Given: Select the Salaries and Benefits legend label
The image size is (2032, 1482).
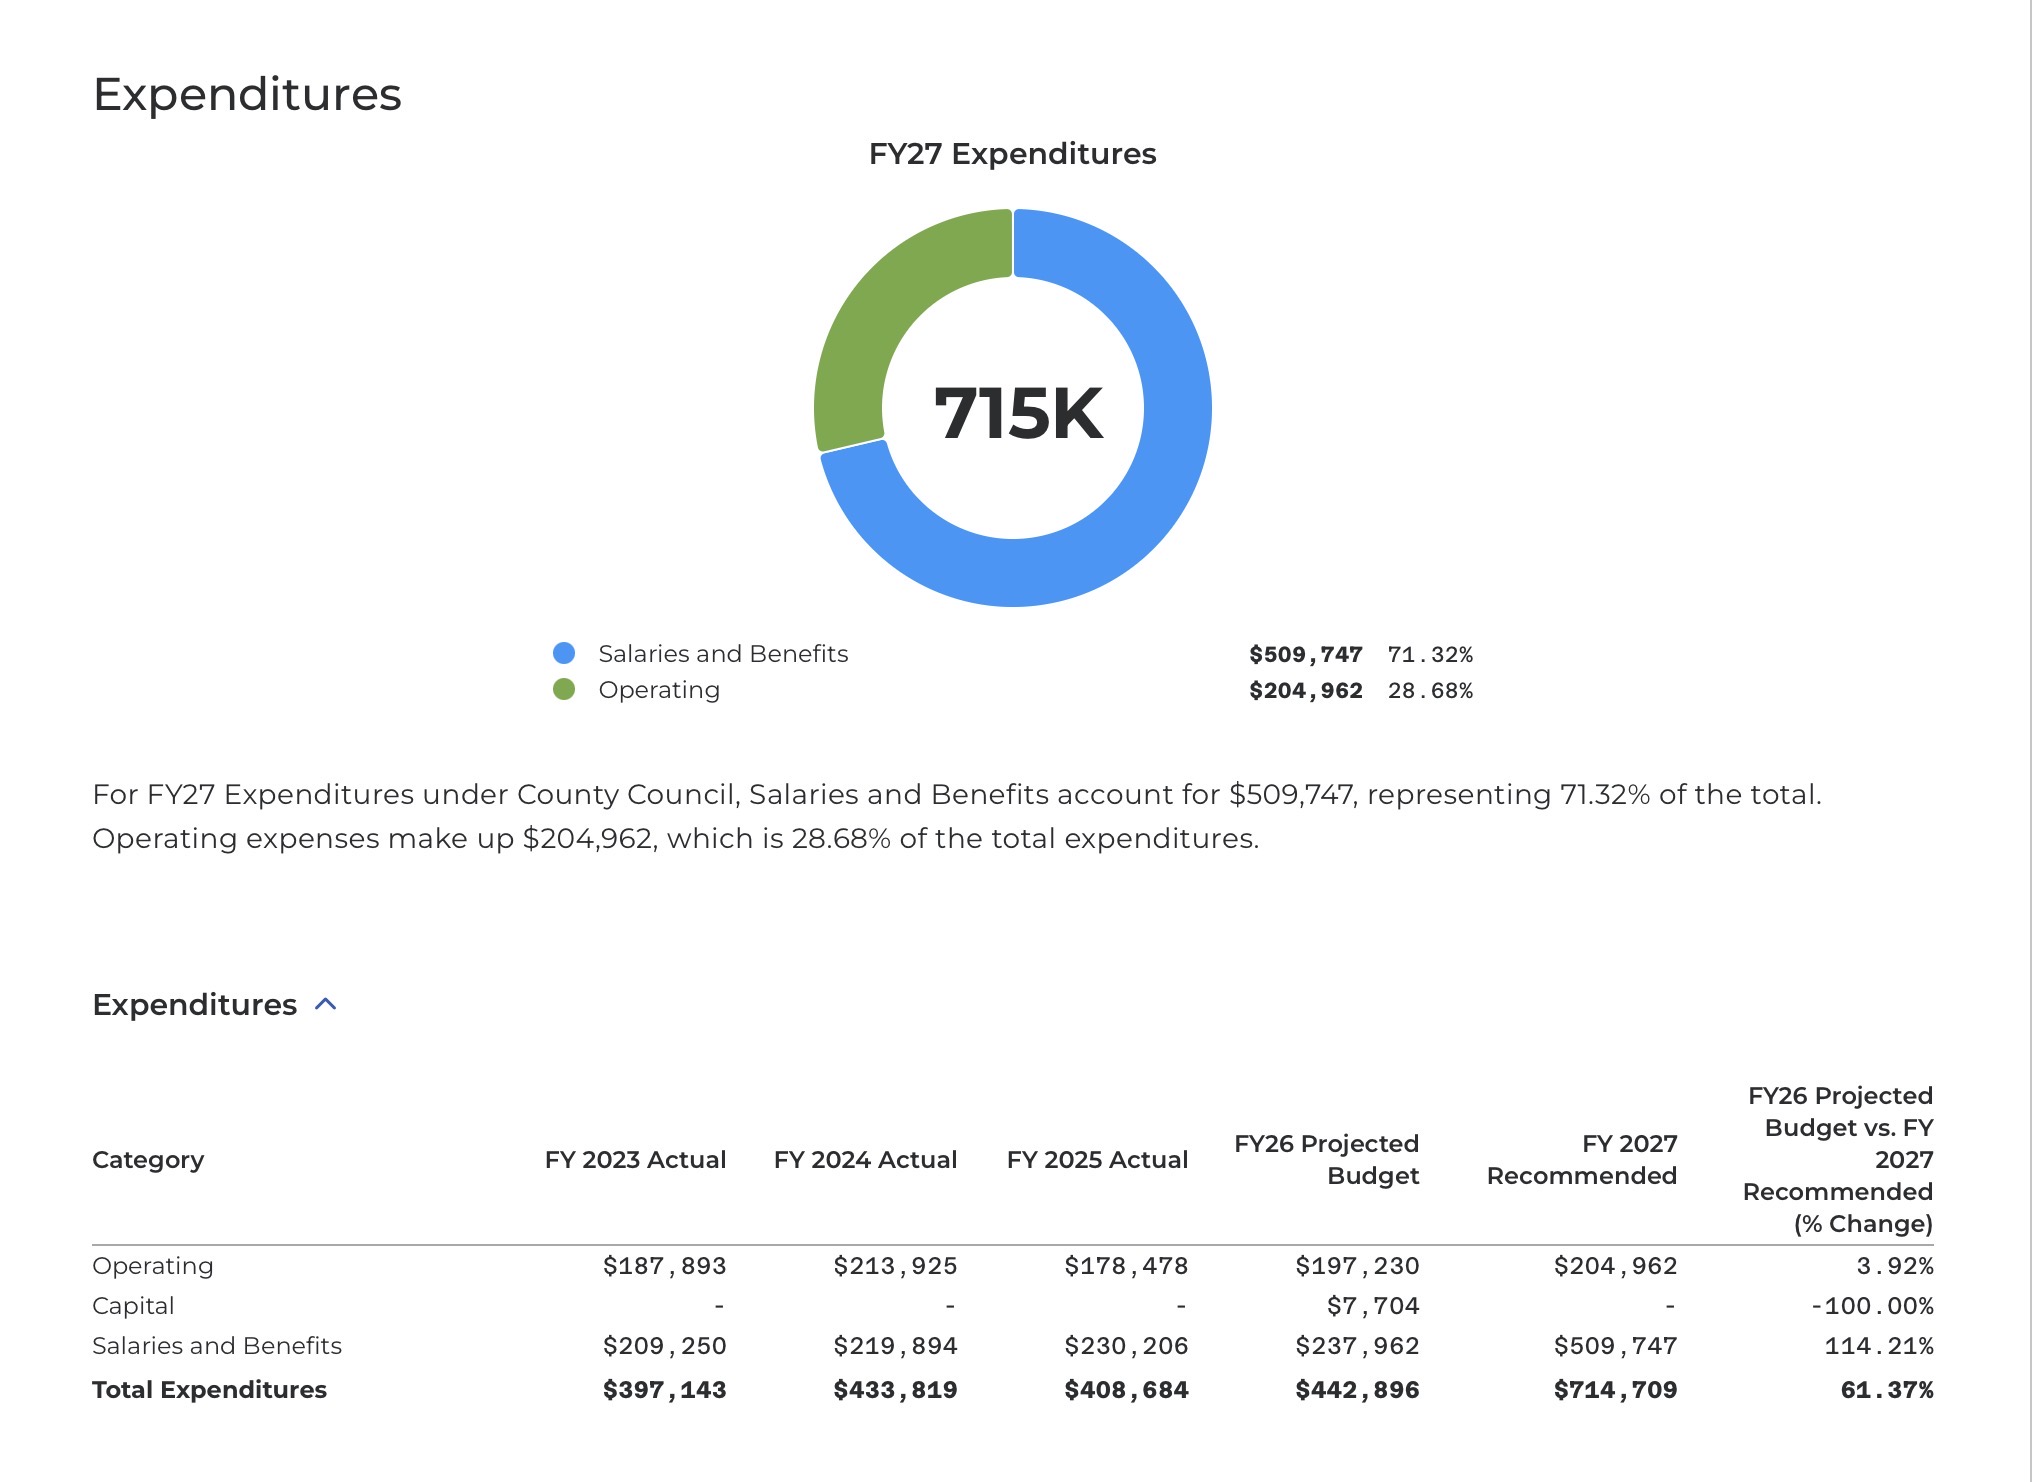Looking at the screenshot, I should click(x=722, y=653).
